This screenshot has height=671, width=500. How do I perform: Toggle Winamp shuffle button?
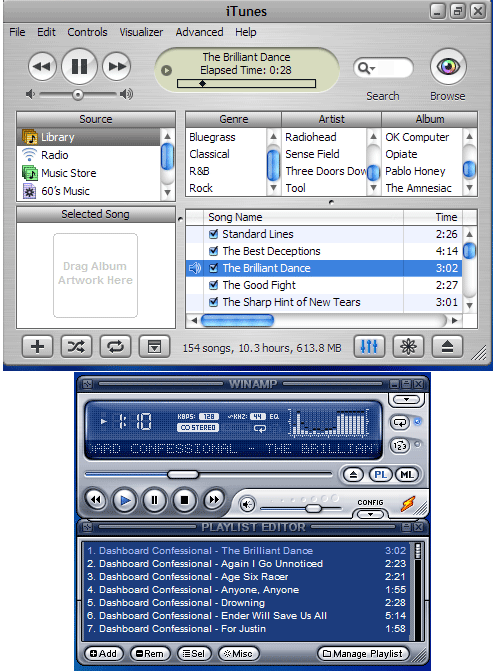pyautogui.click(x=400, y=446)
